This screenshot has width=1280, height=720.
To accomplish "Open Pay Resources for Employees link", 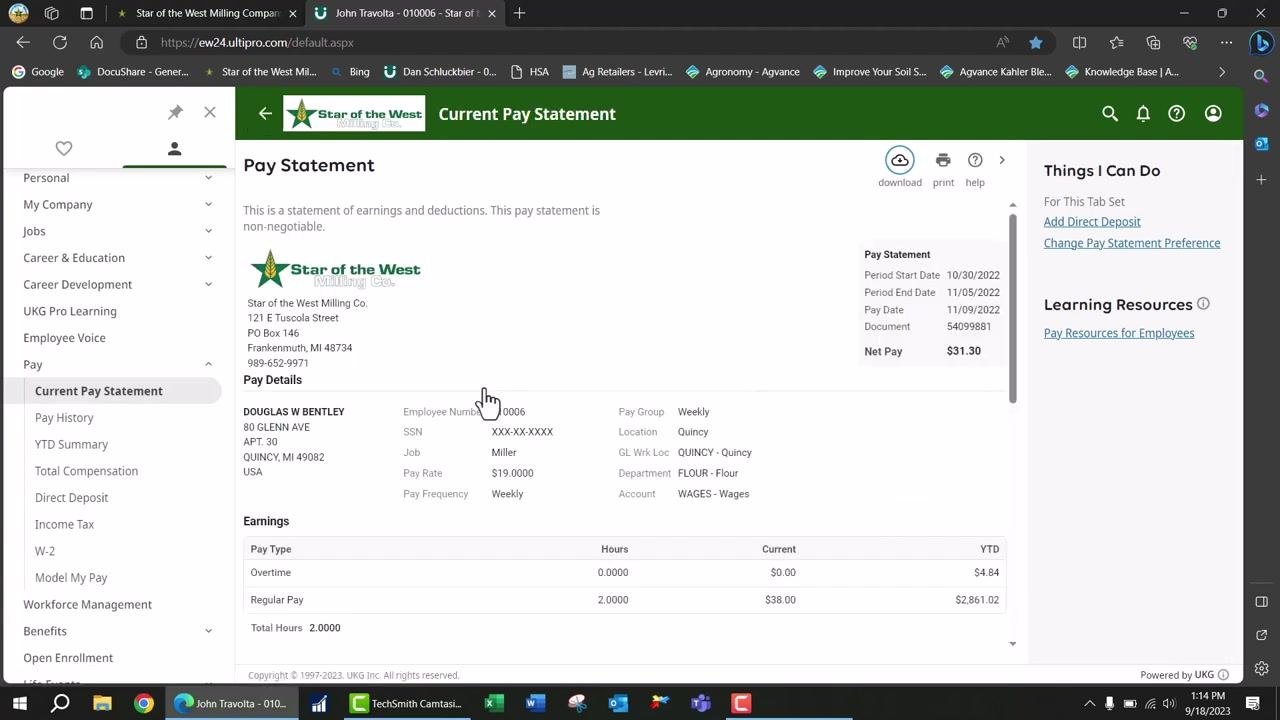I will (1119, 333).
